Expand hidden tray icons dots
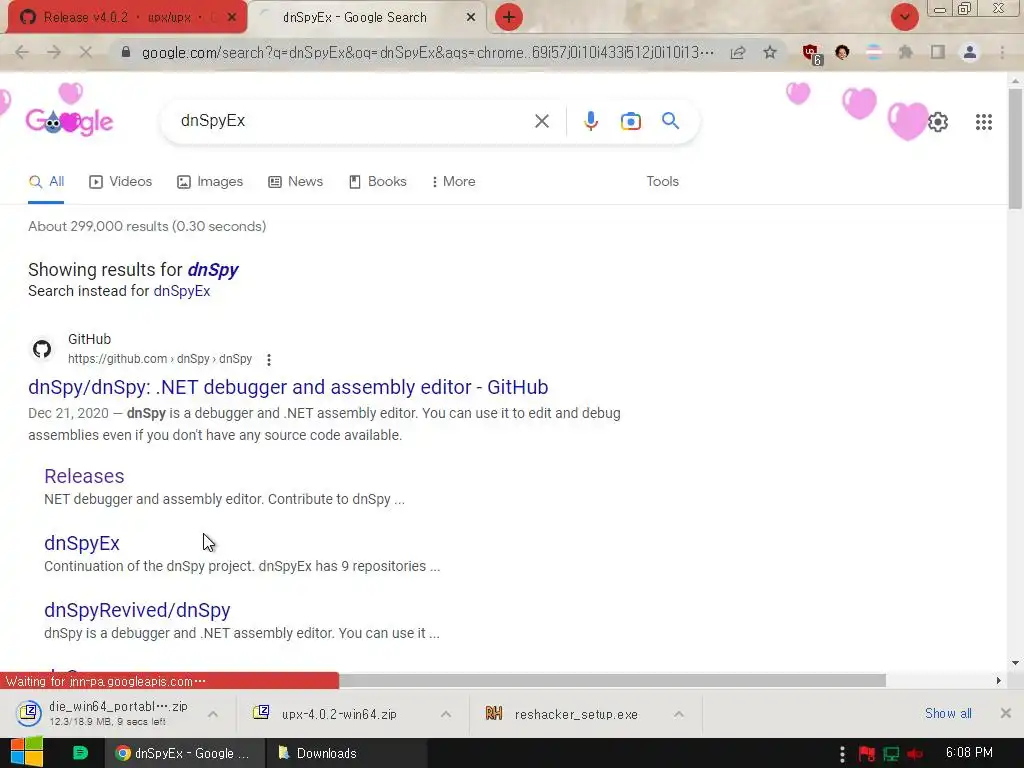The width and height of the screenshot is (1024, 768). [x=842, y=754]
